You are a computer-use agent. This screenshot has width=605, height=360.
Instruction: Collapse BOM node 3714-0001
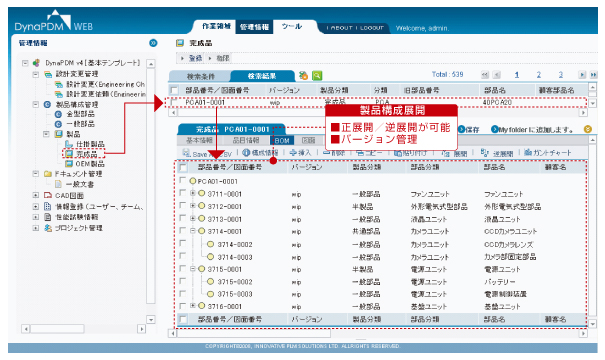[193, 231]
